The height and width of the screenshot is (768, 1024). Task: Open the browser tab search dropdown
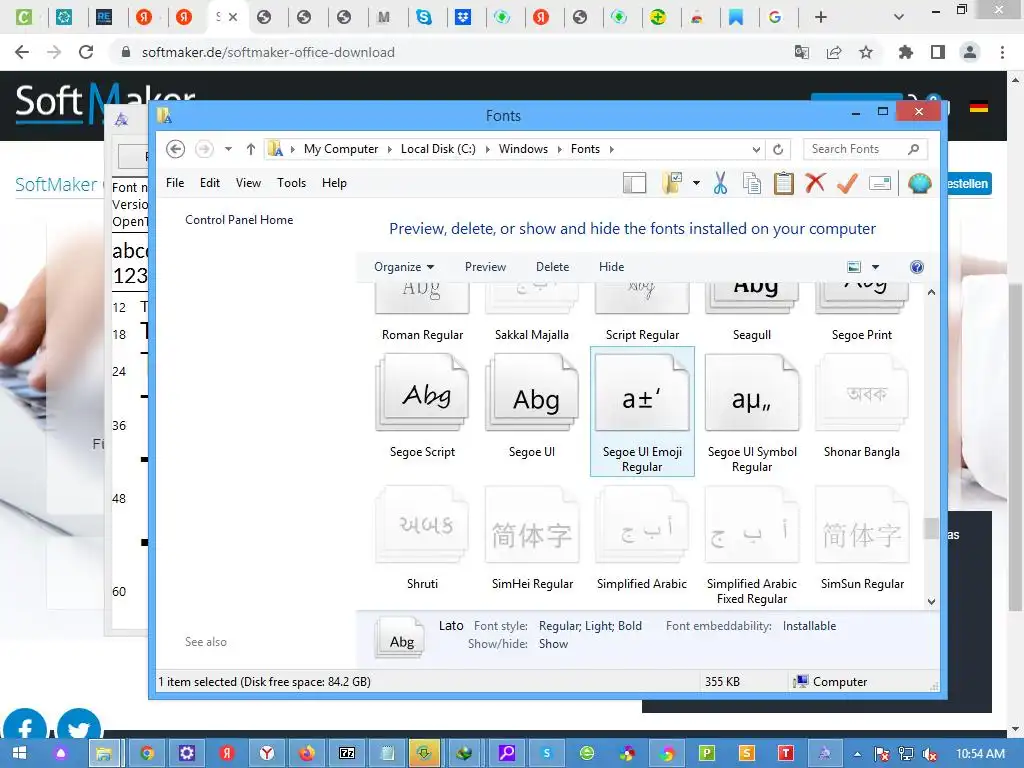coord(899,17)
